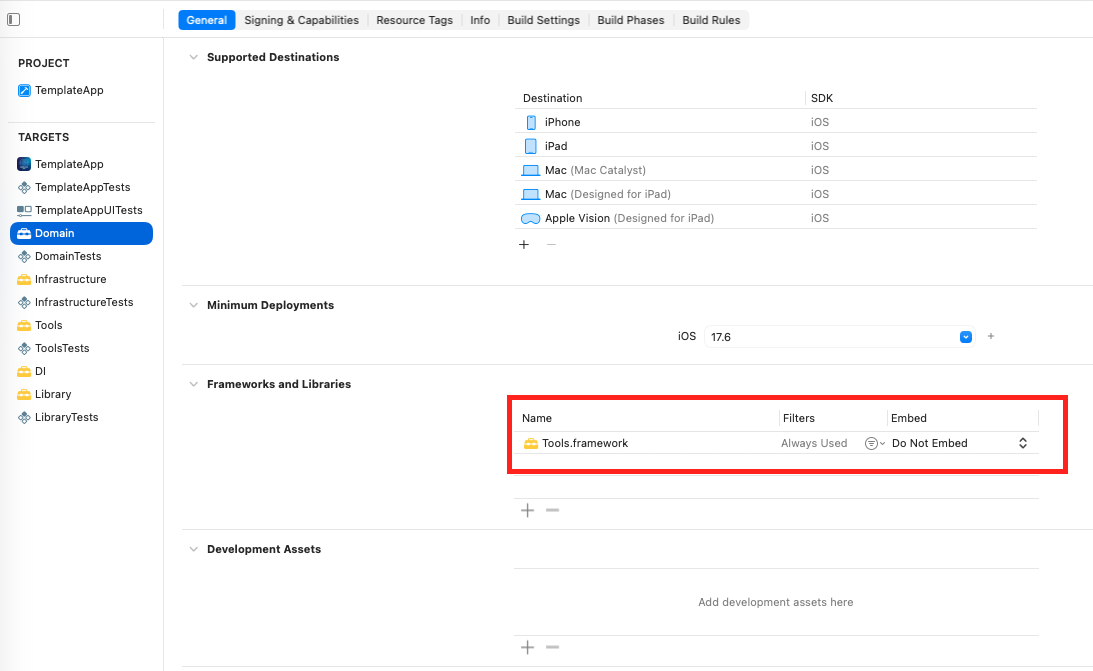This screenshot has width=1093, height=671.
Task: Click the iPad device icon
Action: (x=531, y=146)
